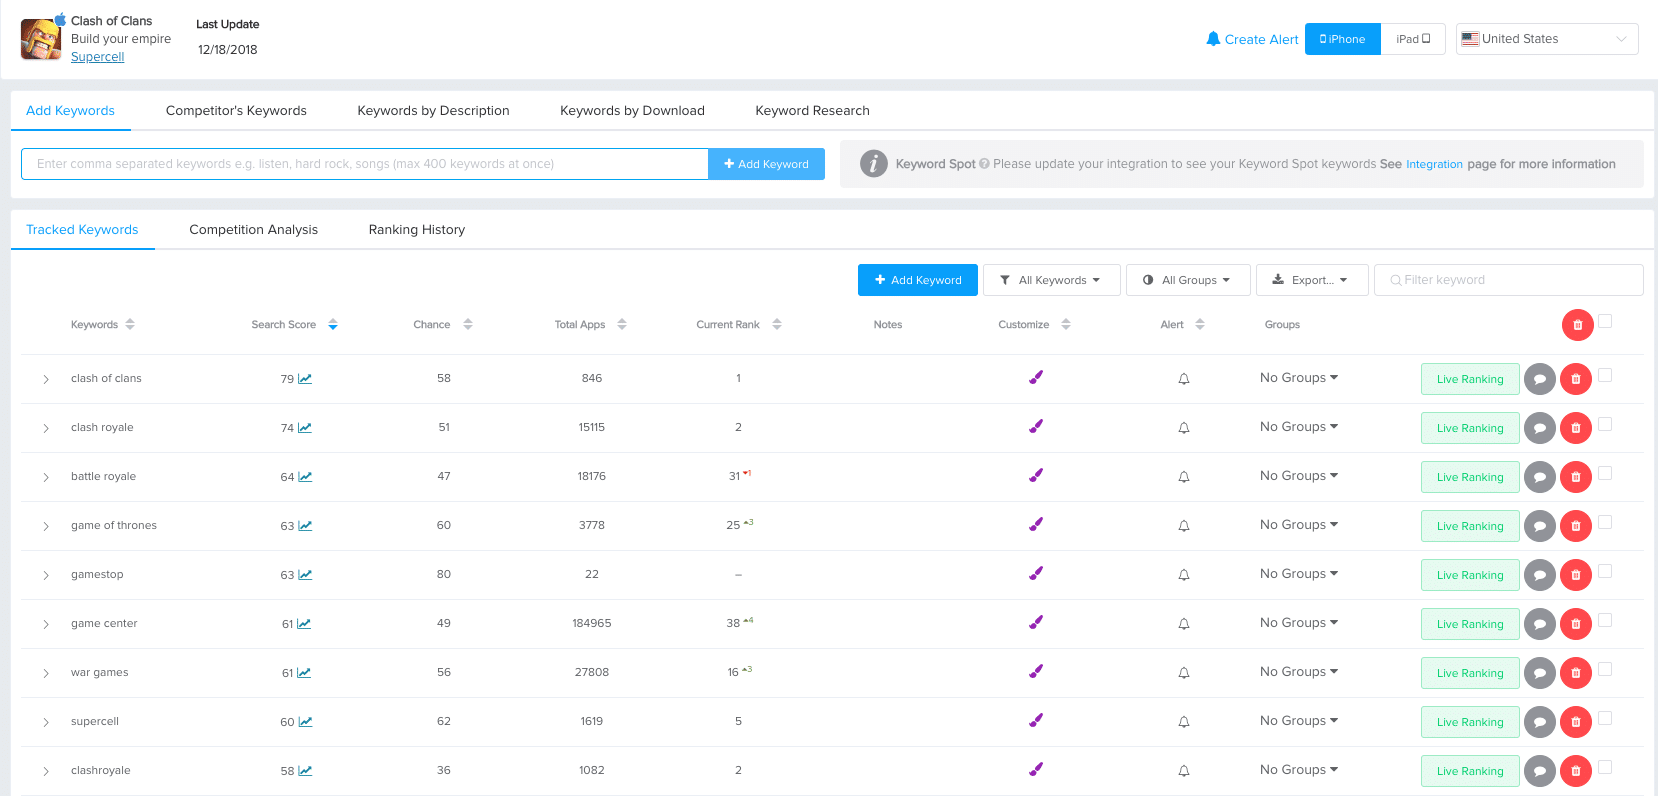The image size is (1658, 796).
Task: Open the Keywords by Description tab
Action: 433,111
